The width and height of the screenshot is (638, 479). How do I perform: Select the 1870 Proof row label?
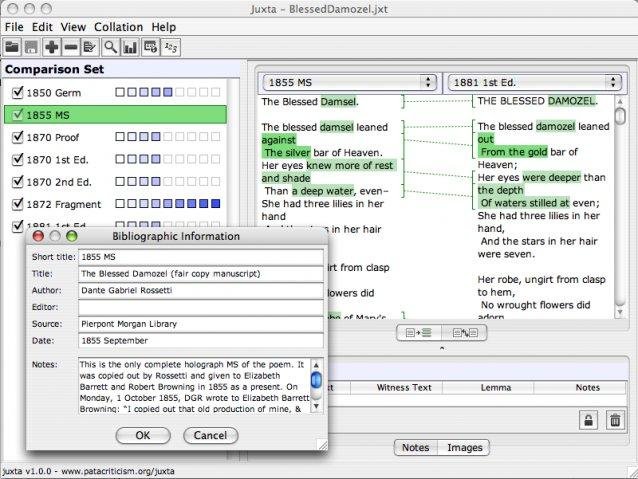(53, 138)
